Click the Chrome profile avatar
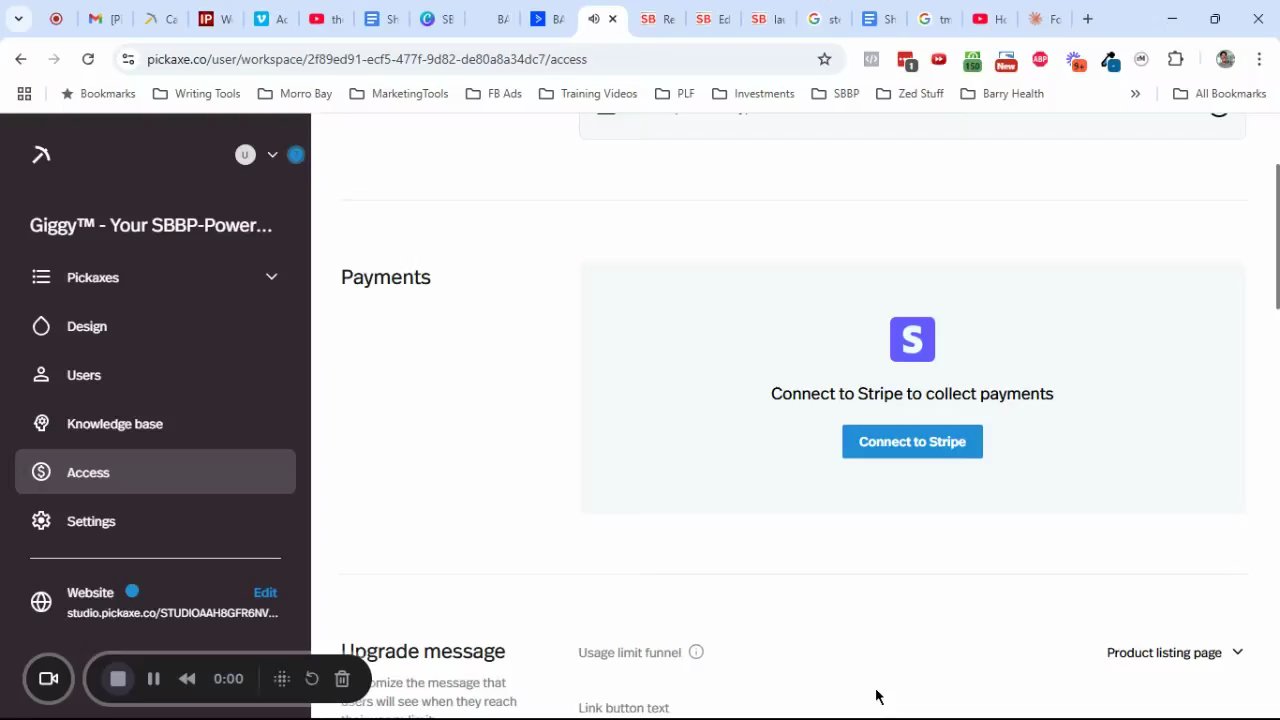The width and height of the screenshot is (1280, 720). pyautogui.click(x=1225, y=59)
